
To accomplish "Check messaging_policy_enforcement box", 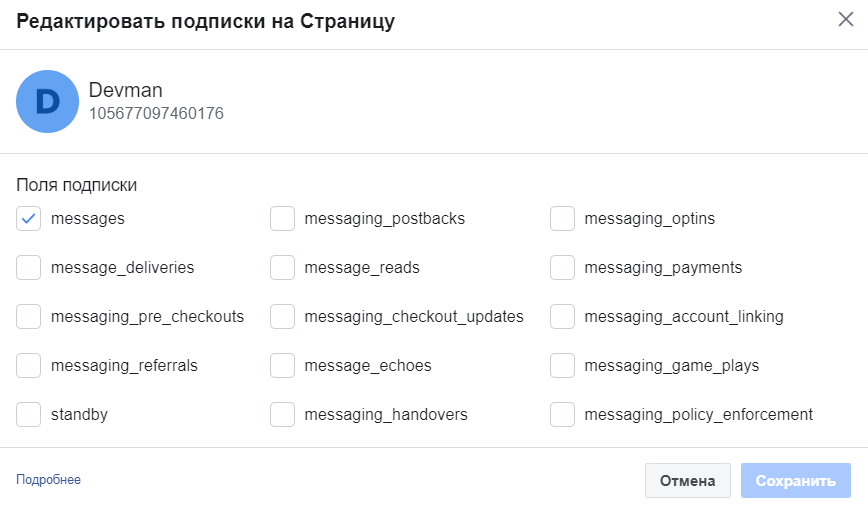I will 563,414.
